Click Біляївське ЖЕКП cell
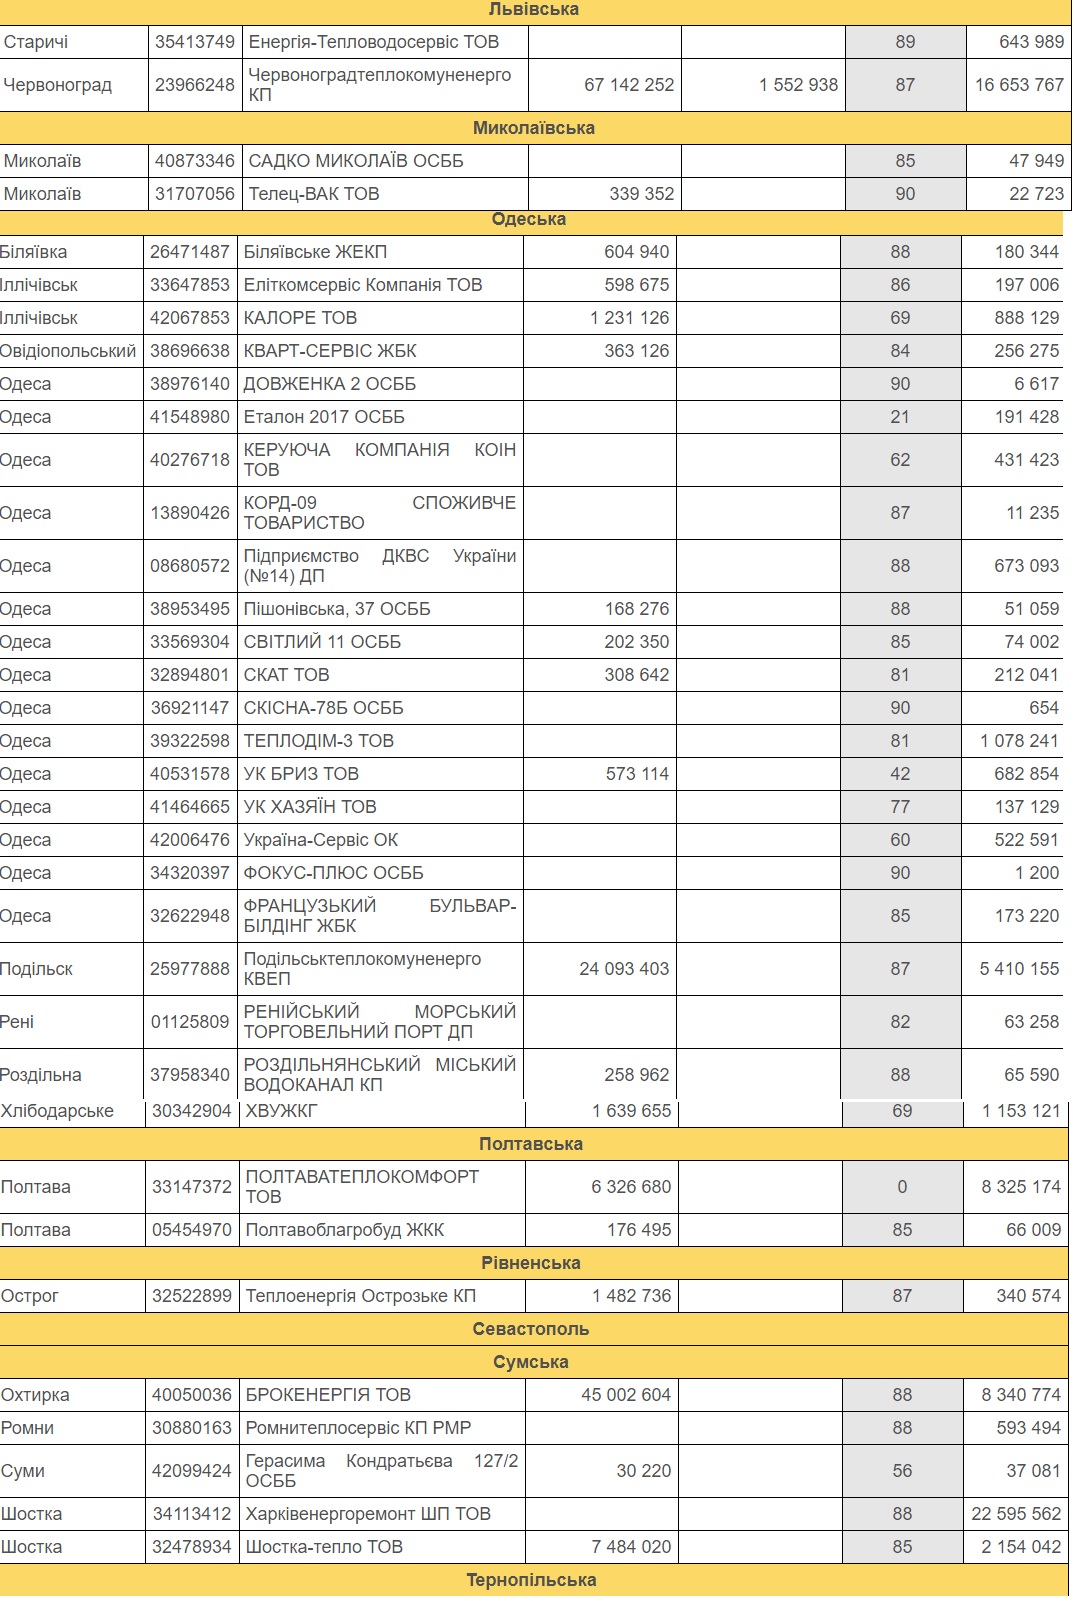Viewport: 1074px width, 1601px height. tap(380, 252)
